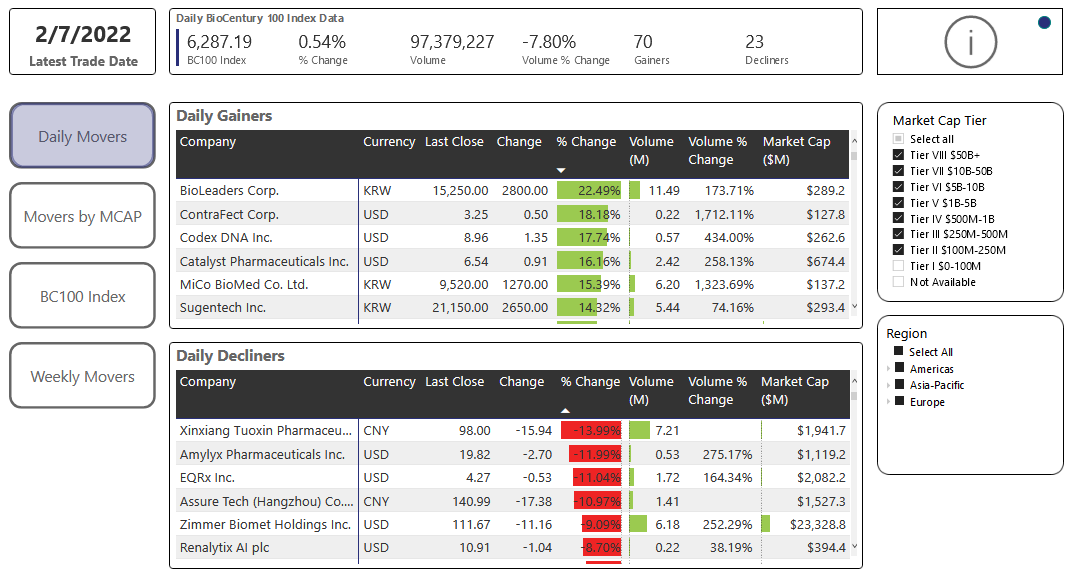
Task: Sort Daily Decliners by Currency column
Action: [x=389, y=382]
